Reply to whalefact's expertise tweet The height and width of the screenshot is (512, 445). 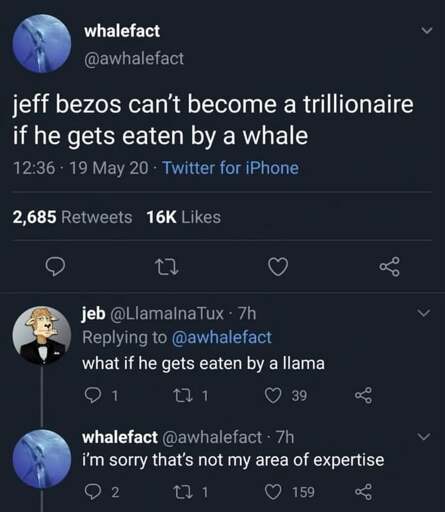[x=93, y=492]
